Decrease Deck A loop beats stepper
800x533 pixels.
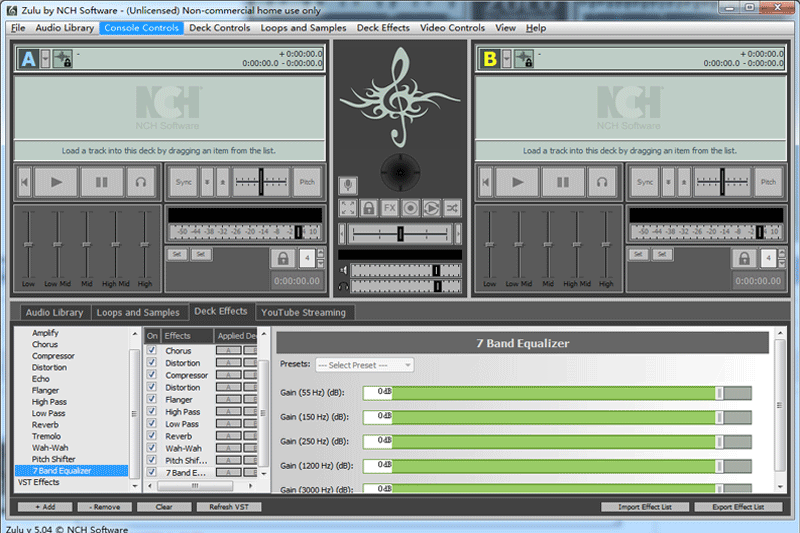click(x=320, y=264)
